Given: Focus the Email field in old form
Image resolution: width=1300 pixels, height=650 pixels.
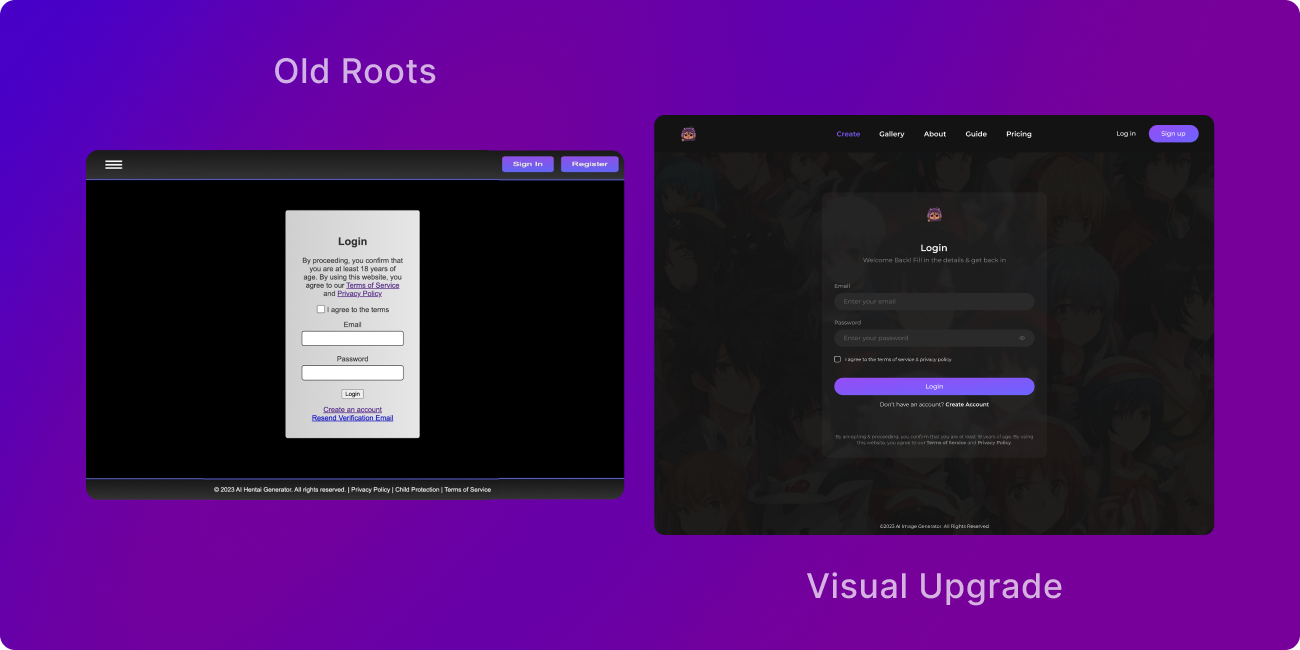Looking at the screenshot, I should pyautogui.click(x=352, y=338).
